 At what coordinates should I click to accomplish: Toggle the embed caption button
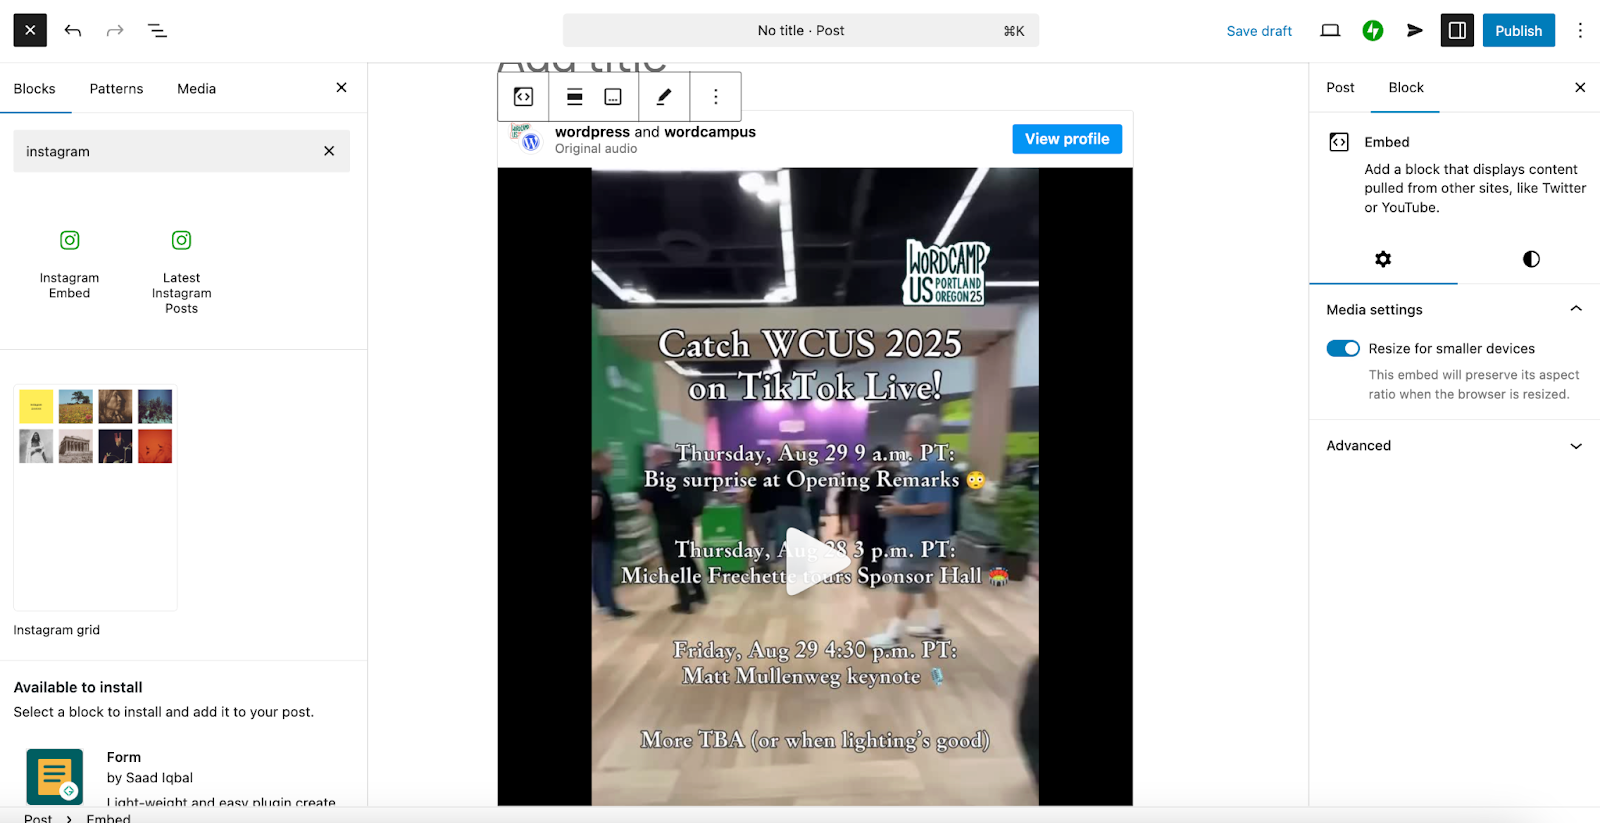tap(613, 97)
